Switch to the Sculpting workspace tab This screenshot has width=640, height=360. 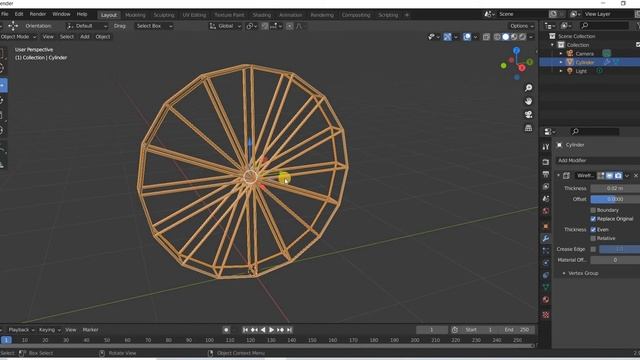pyautogui.click(x=164, y=15)
